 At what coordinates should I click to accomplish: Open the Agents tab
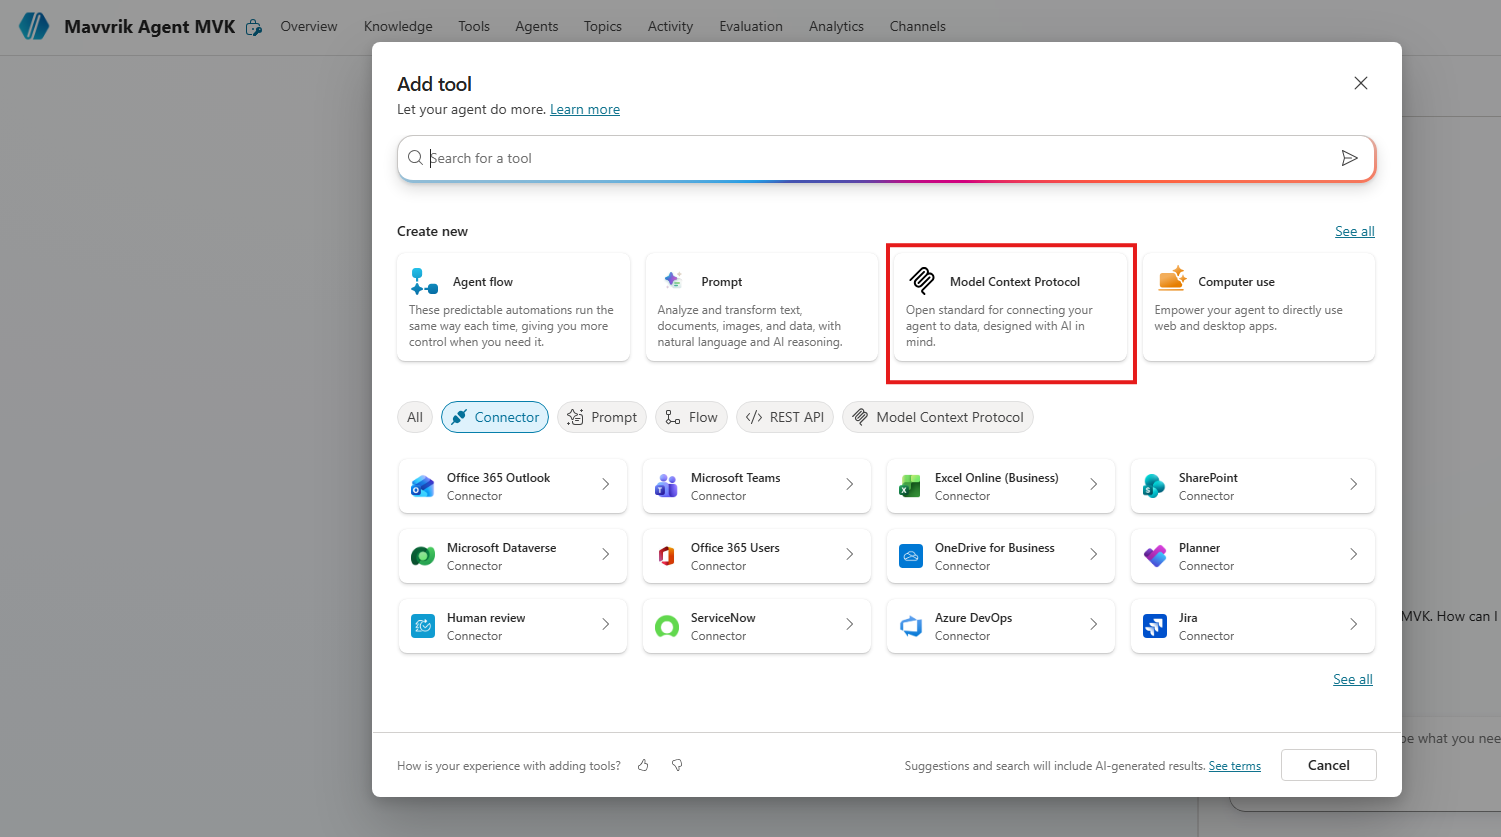pyautogui.click(x=537, y=26)
